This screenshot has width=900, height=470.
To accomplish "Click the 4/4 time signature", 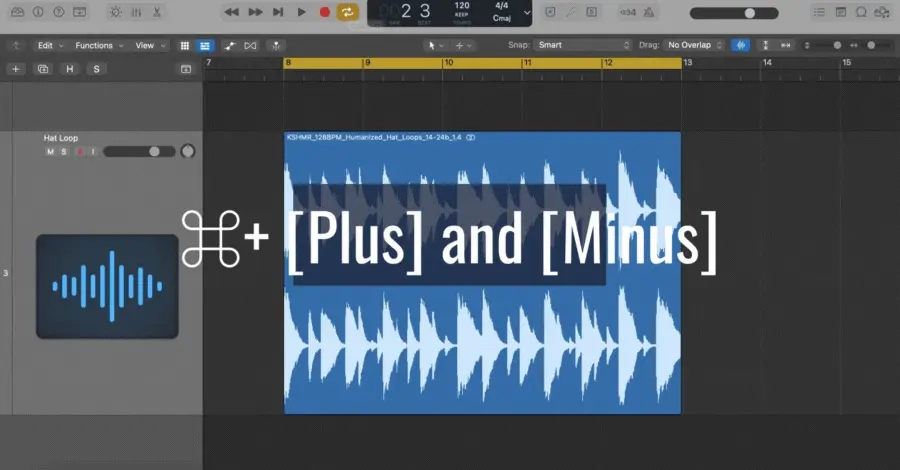I will point(501,6).
